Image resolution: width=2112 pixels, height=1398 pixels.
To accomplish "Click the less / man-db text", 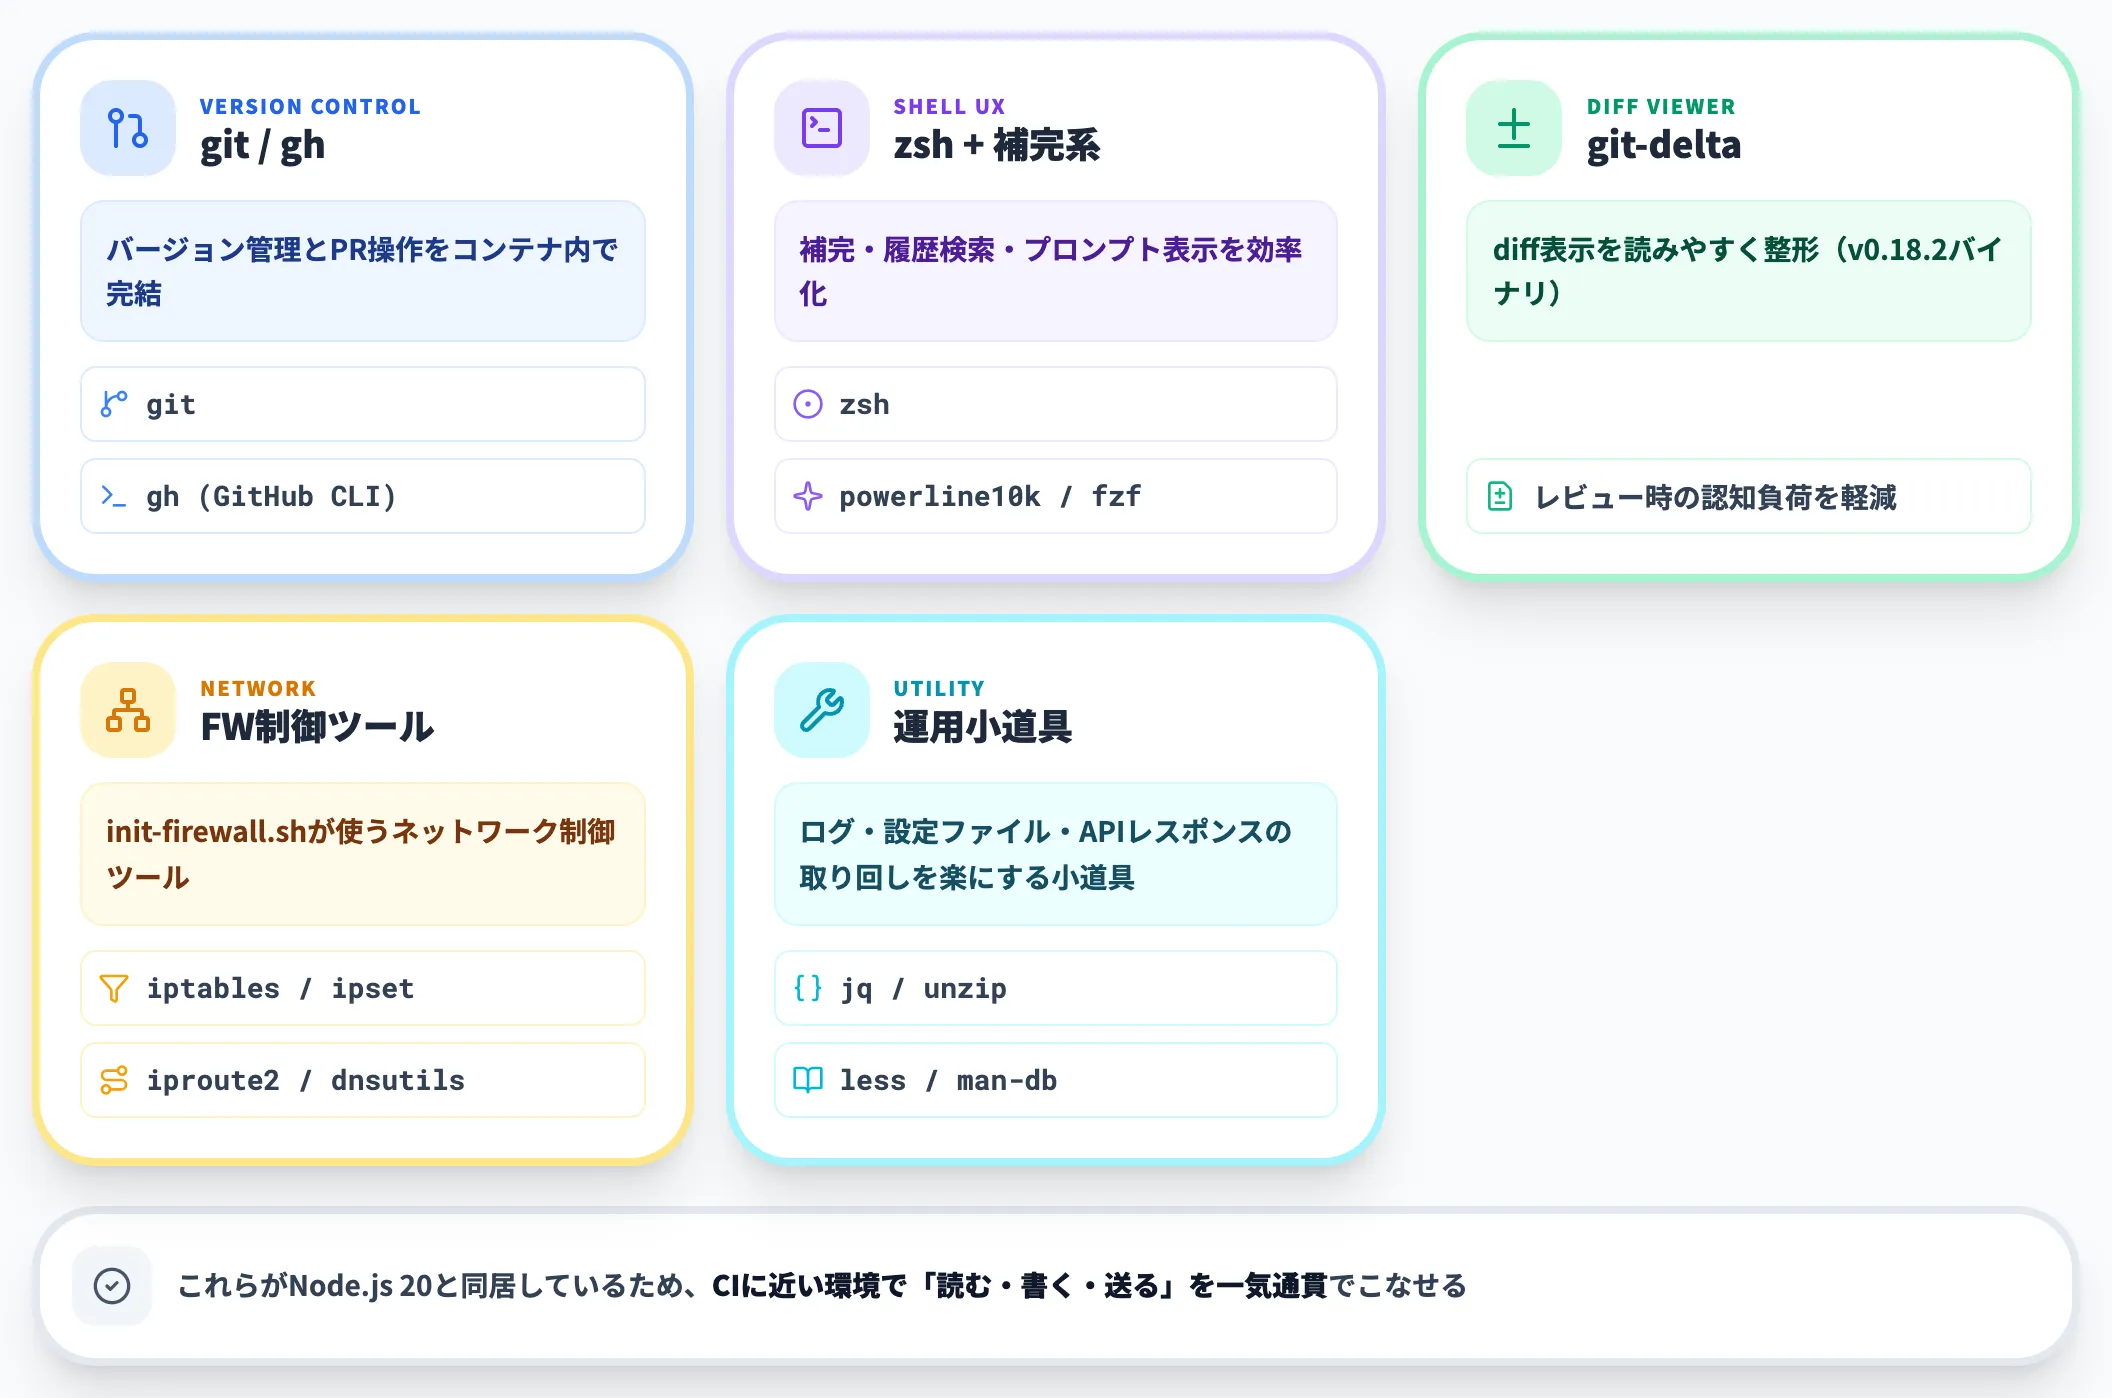I will point(948,1081).
